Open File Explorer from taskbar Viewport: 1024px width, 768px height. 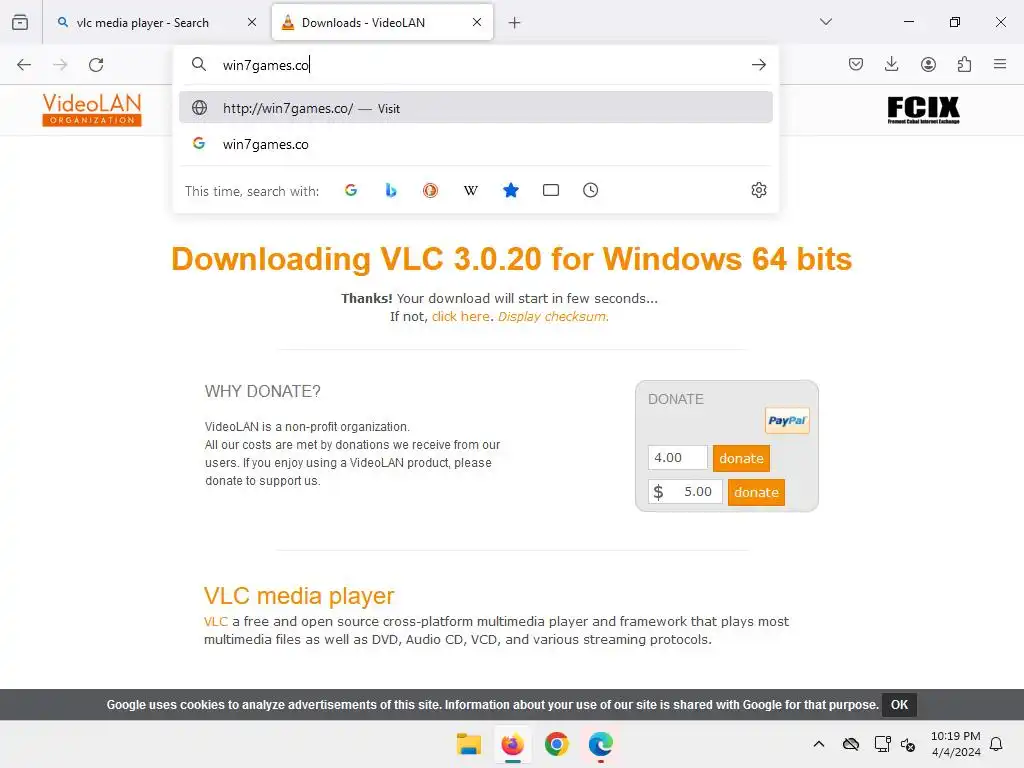coord(468,744)
